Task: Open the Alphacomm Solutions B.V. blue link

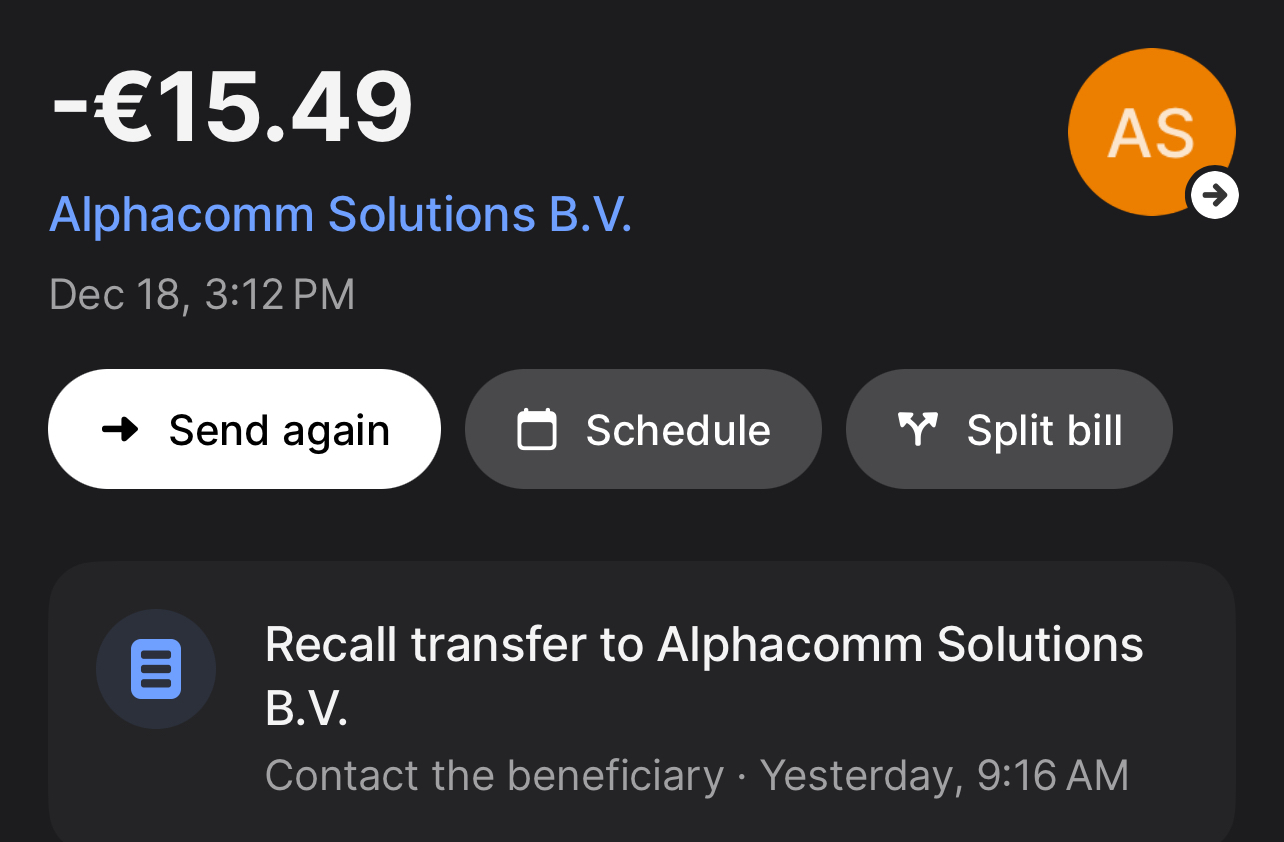Action: point(341,214)
